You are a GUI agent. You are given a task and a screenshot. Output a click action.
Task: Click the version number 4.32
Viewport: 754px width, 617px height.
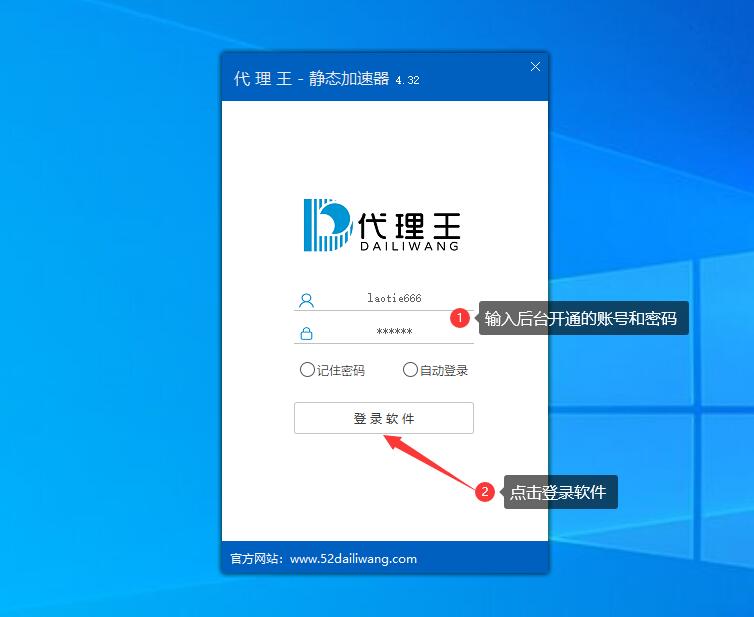point(407,80)
